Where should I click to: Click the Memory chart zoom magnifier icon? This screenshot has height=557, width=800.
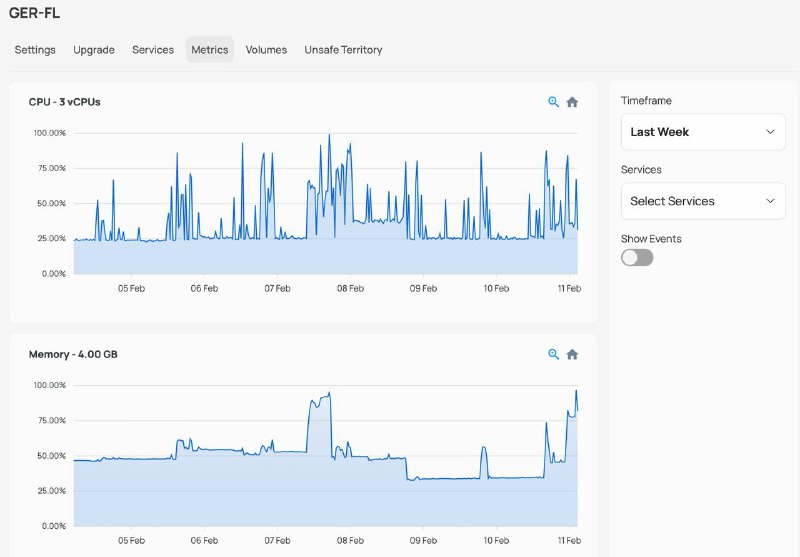[553, 354]
